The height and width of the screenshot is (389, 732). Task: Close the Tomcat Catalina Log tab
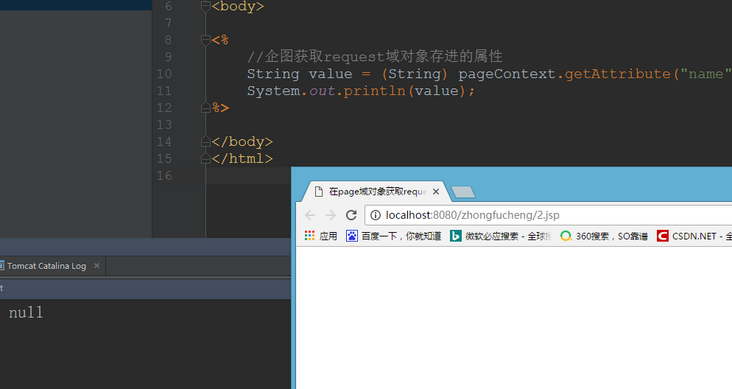(97, 266)
